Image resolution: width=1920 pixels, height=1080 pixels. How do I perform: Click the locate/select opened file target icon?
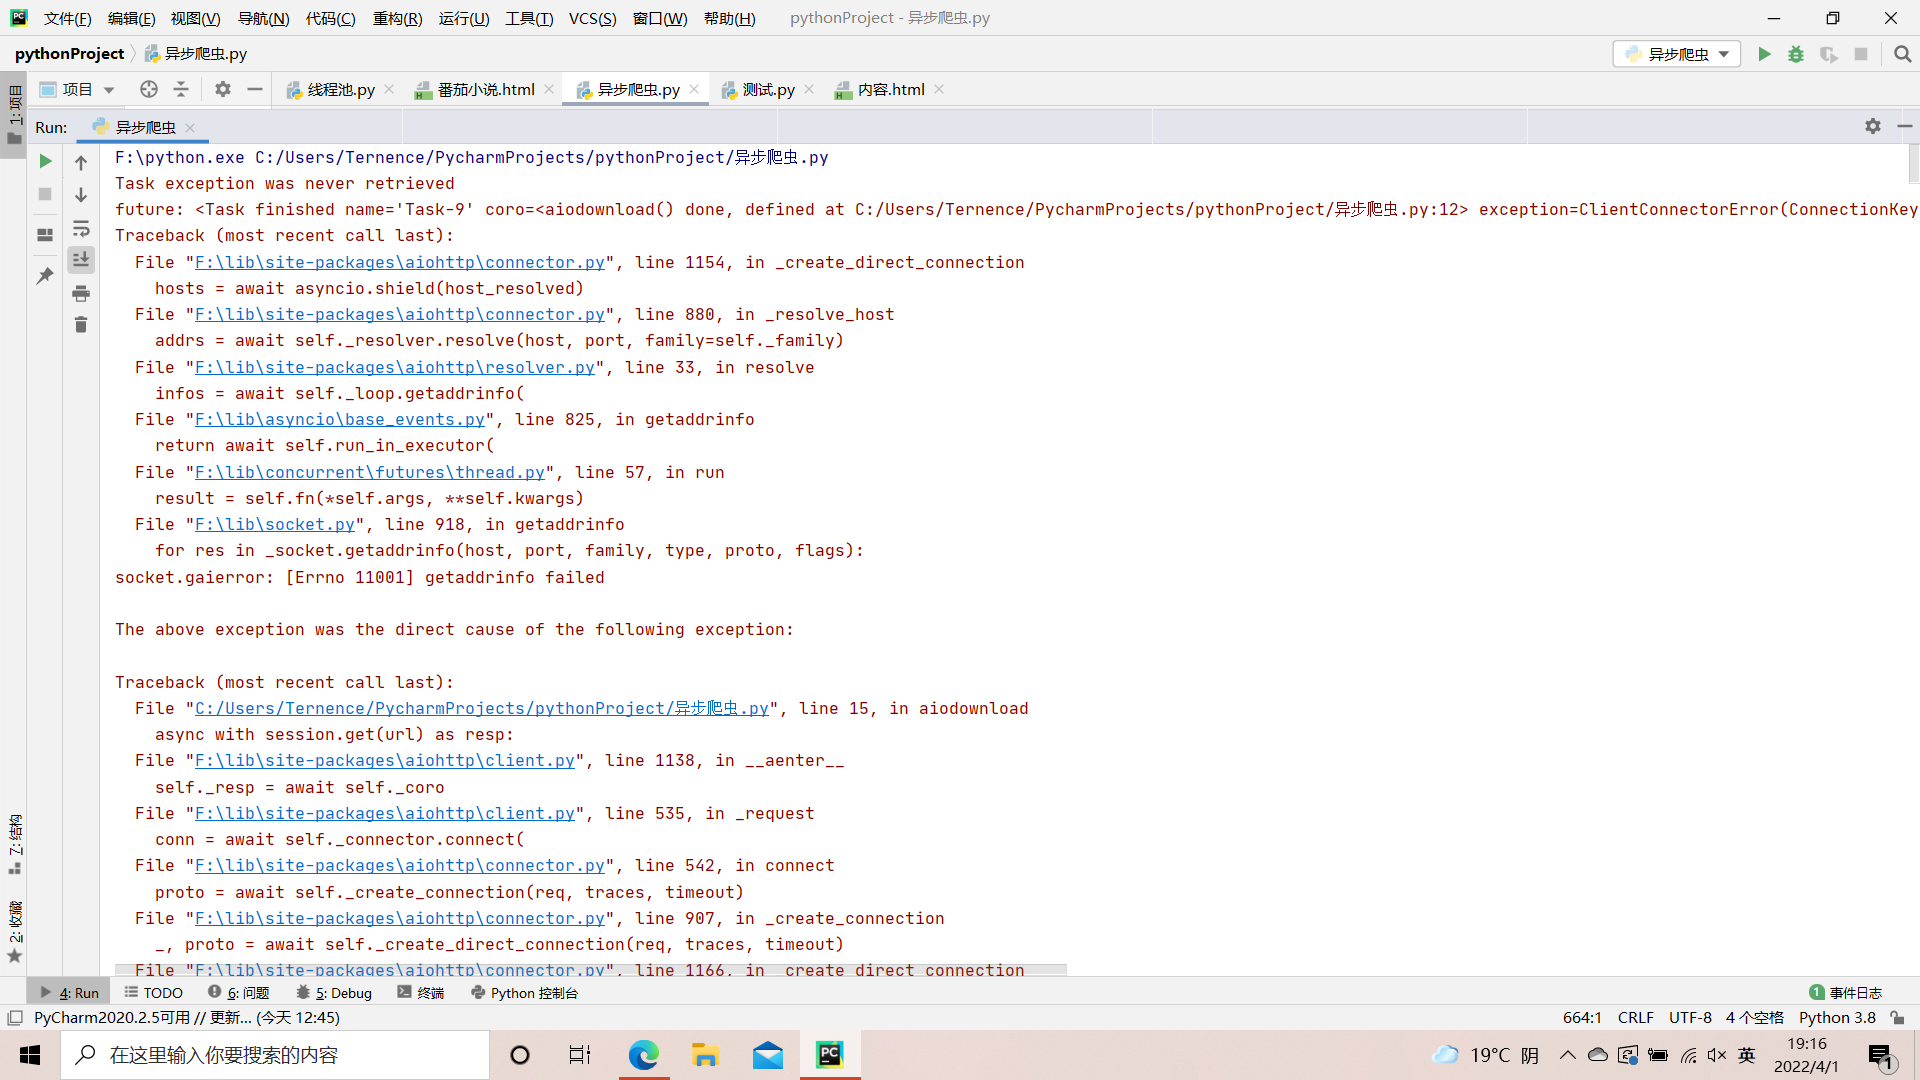tap(149, 89)
